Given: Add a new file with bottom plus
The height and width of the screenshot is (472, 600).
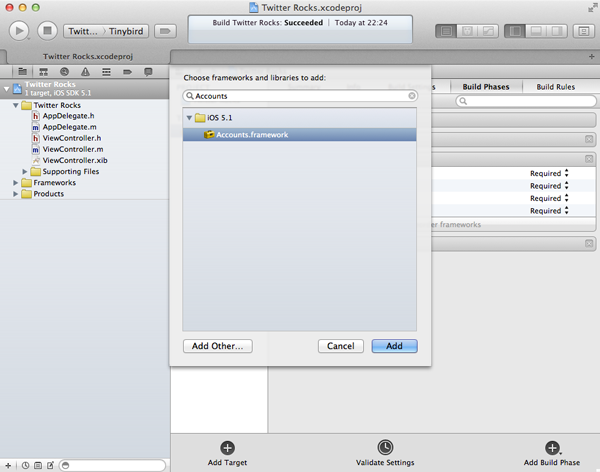Looking at the screenshot, I should (x=8, y=465).
